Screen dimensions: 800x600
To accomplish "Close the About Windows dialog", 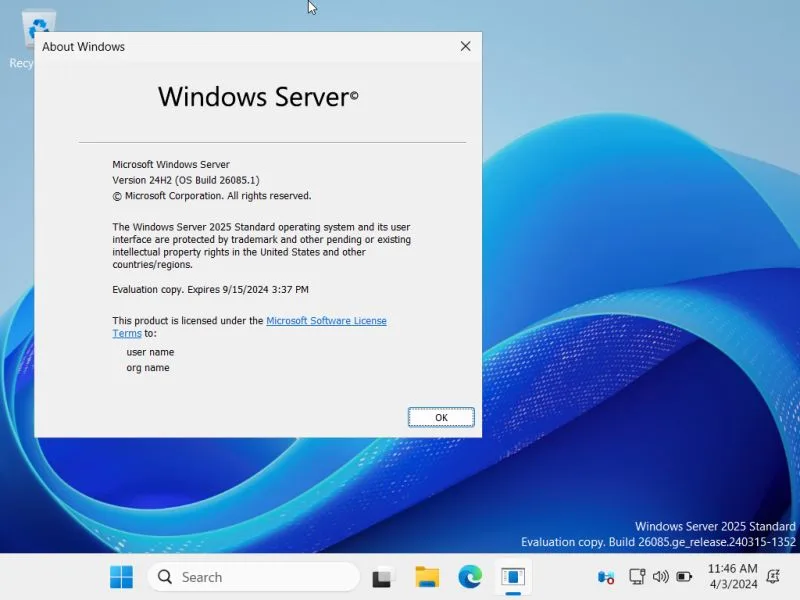I will [x=465, y=46].
